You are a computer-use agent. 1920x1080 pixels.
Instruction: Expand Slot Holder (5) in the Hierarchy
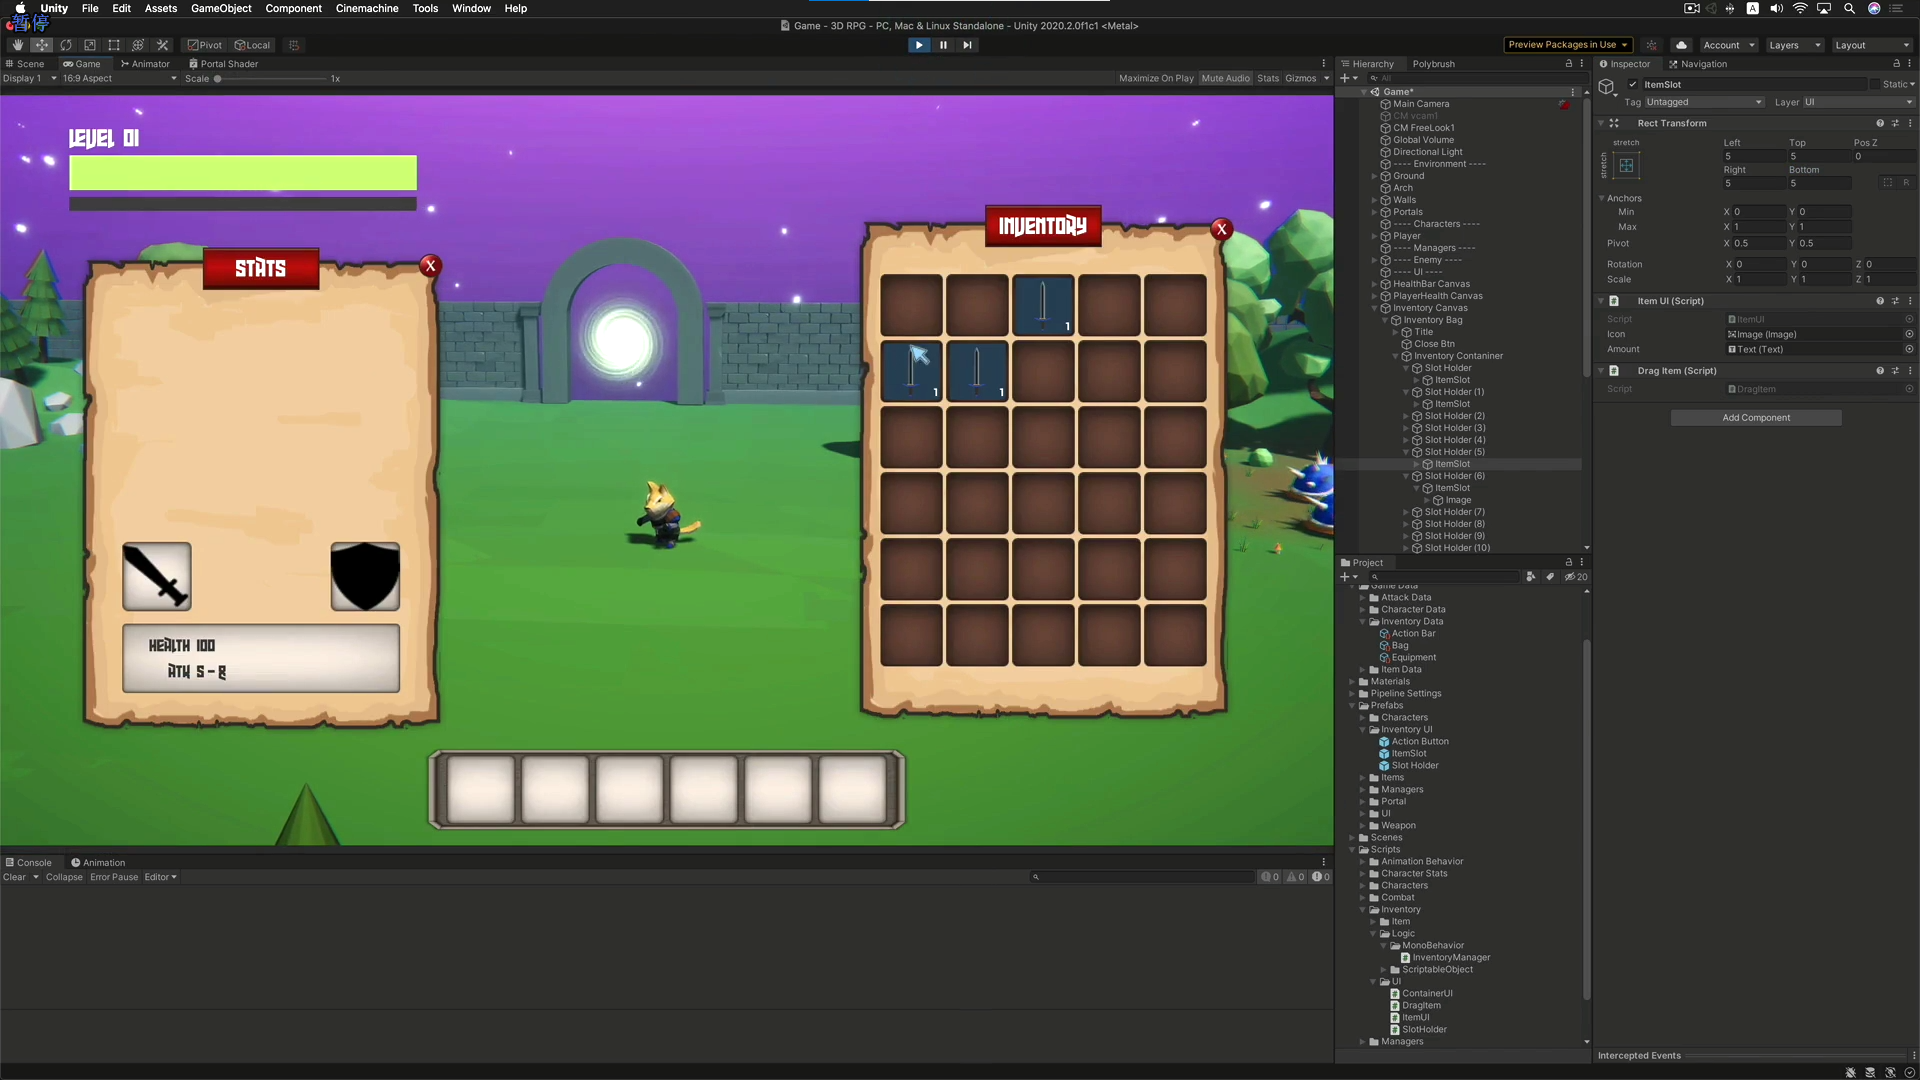pos(1406,452)
